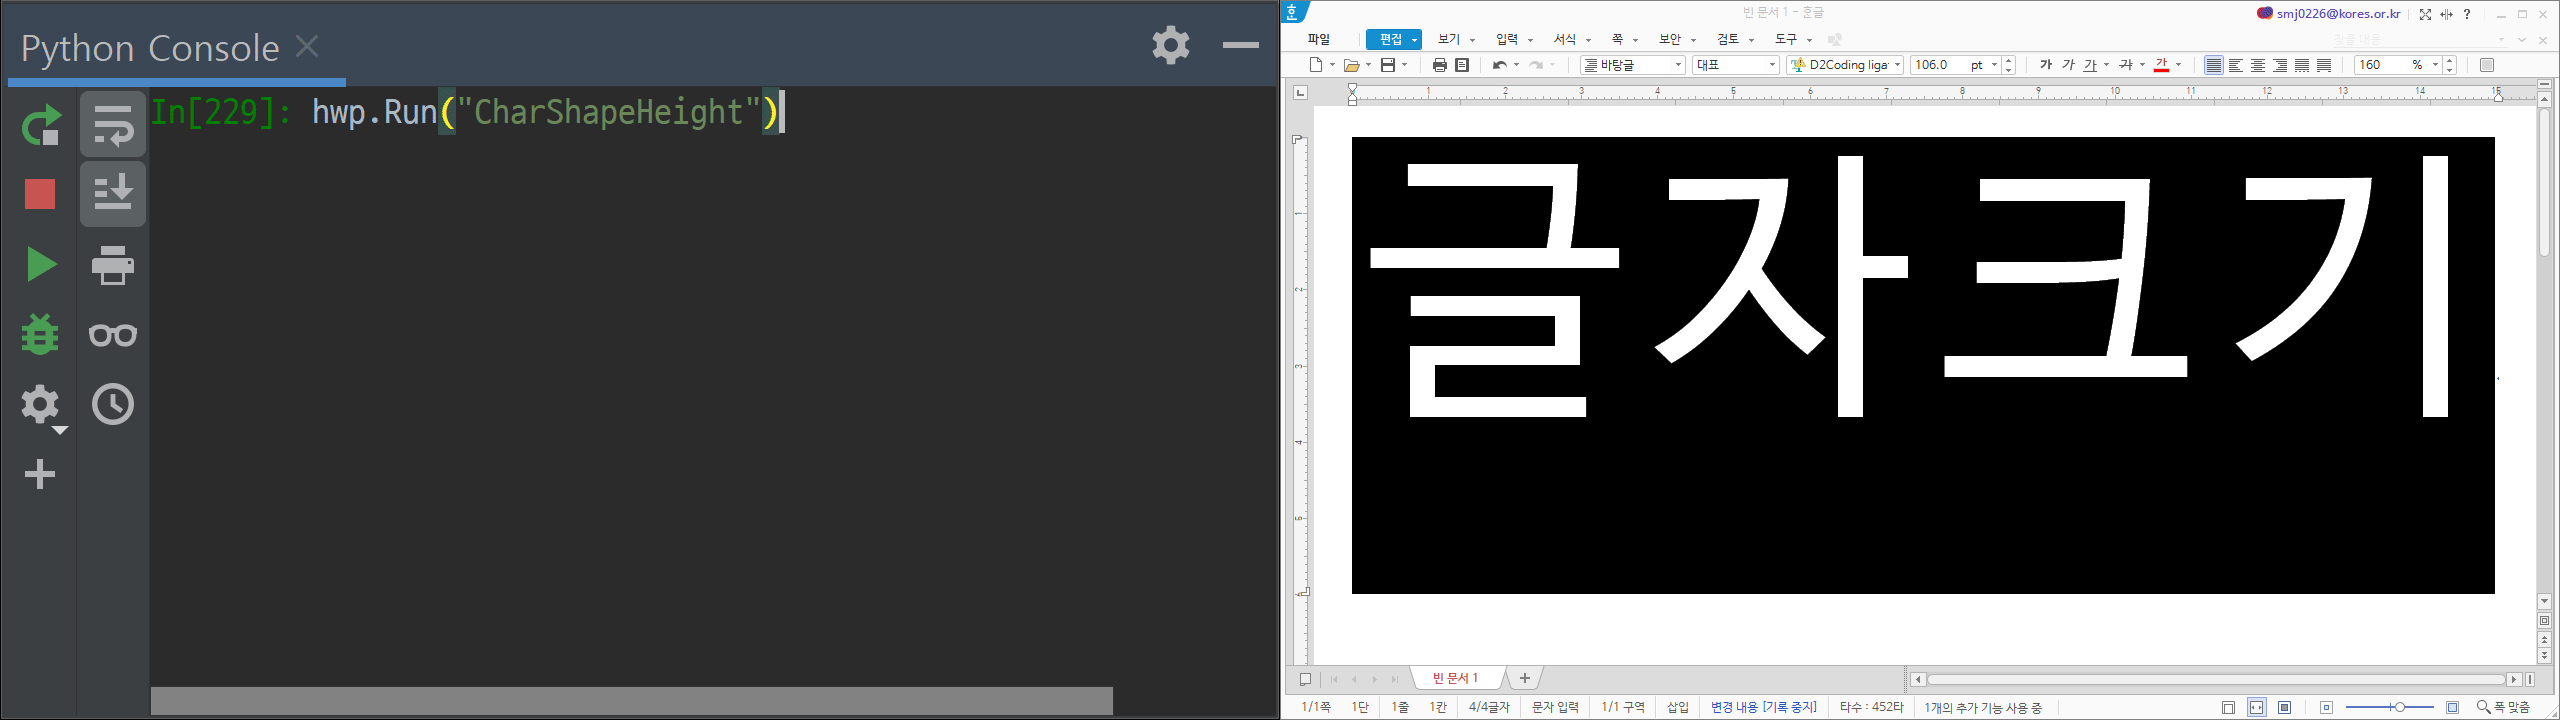Print the console output using the printer icon
The height and width of the screenshot is (720, 2560).
point(113,265)
